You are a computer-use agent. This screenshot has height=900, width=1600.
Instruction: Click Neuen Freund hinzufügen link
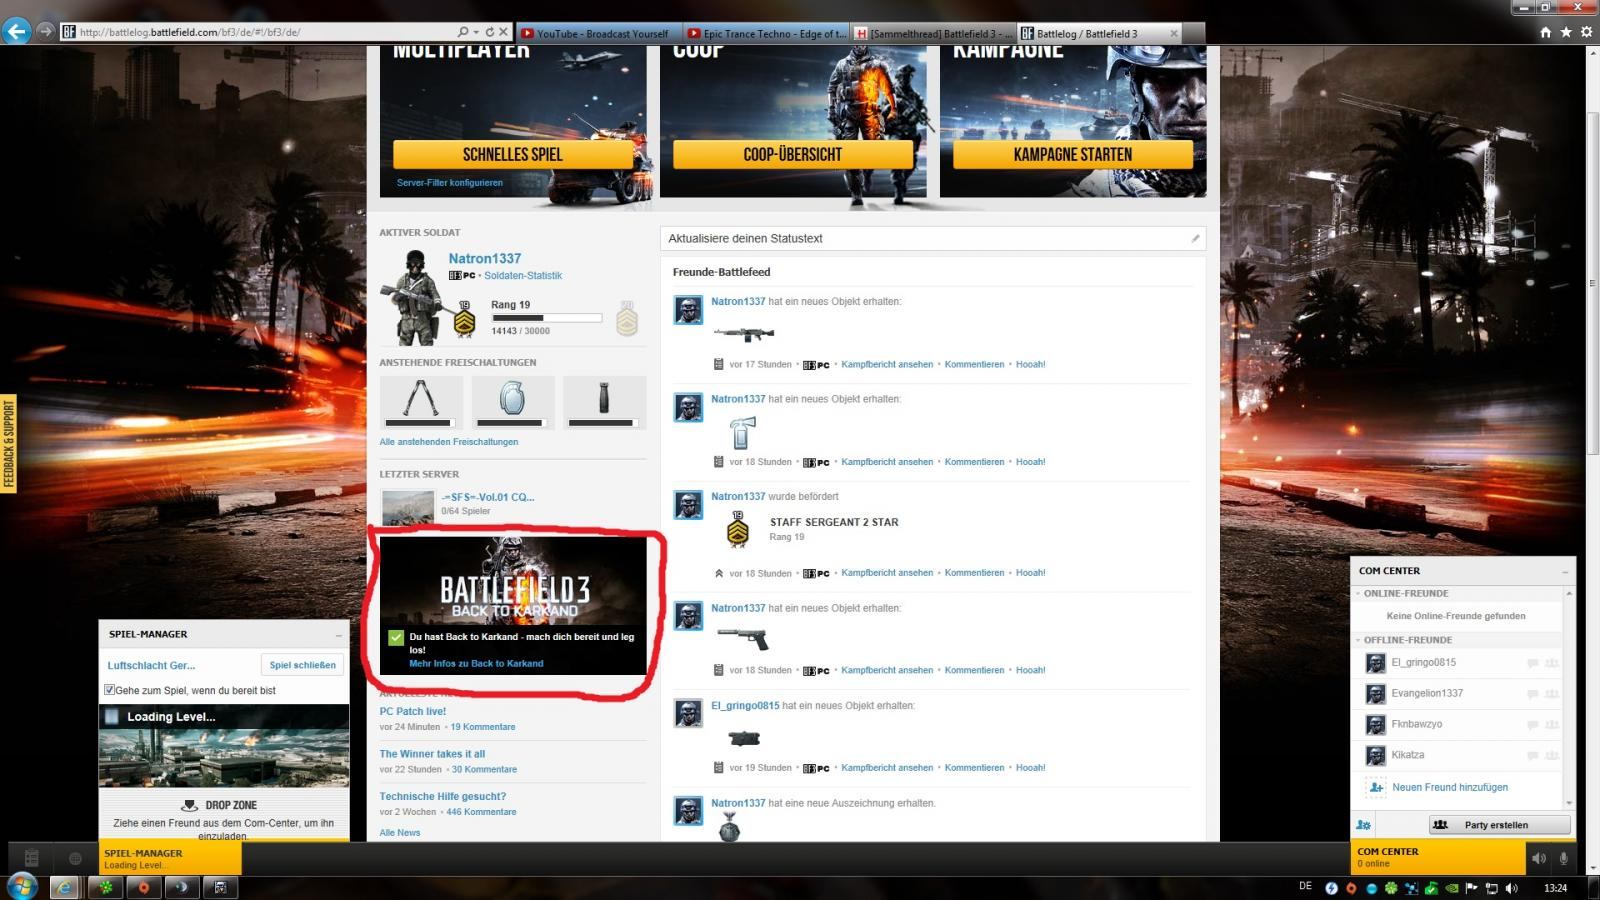[x=1450, y=788]
